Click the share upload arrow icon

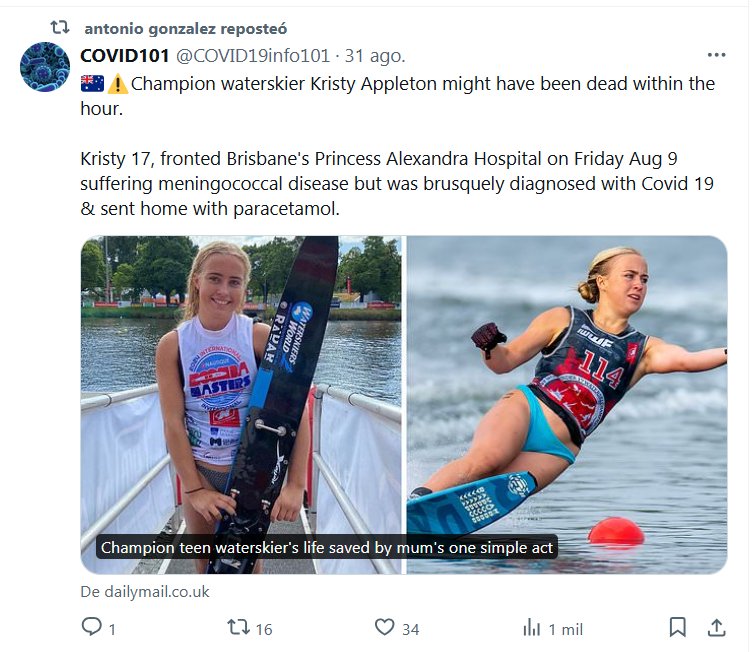[715, 627]
